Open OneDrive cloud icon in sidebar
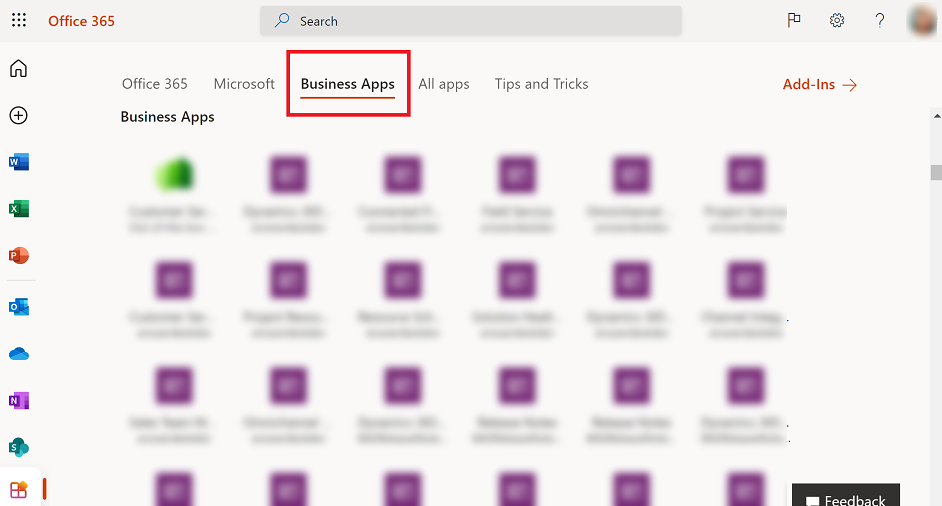Screen dimensions: 942x506 point(19,354)
